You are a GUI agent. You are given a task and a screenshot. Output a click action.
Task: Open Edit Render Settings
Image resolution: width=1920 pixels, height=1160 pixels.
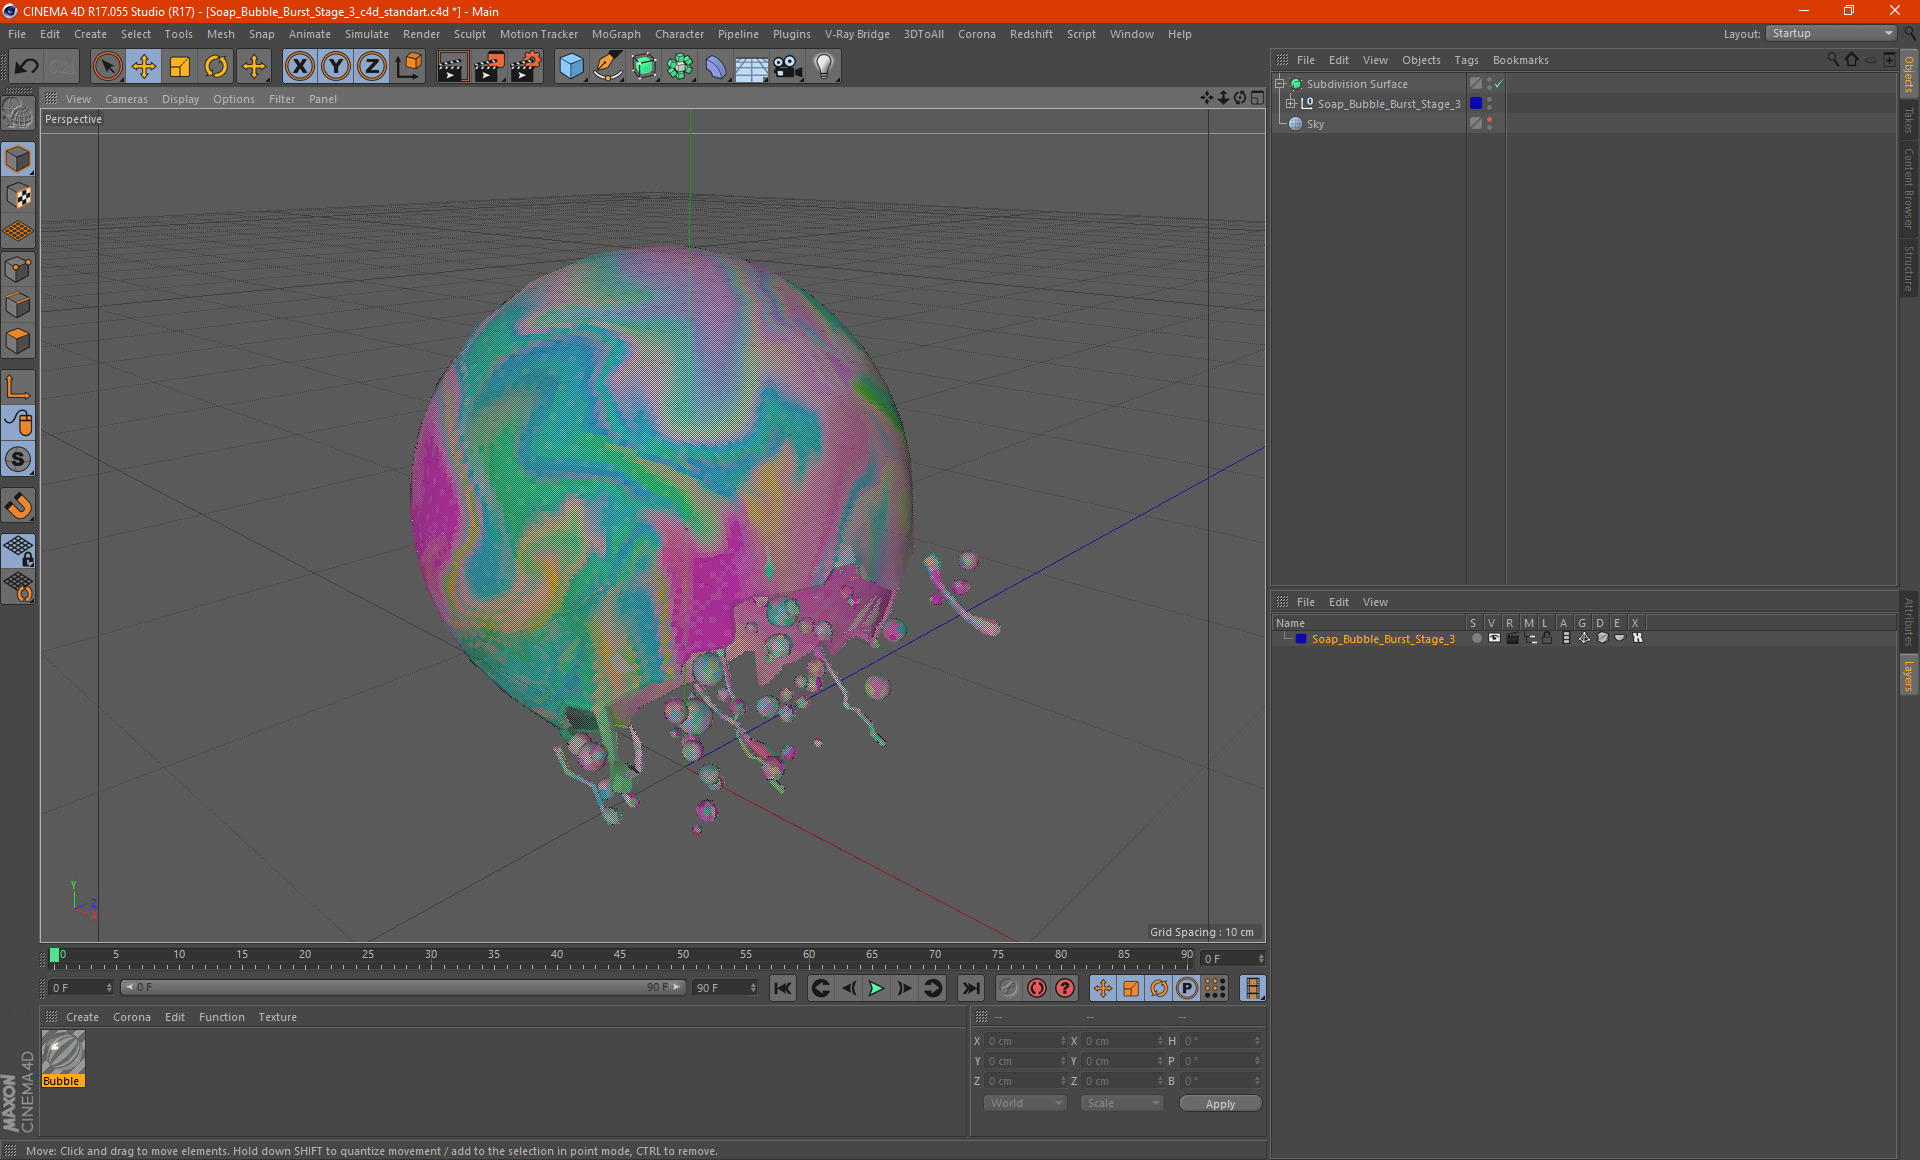pyautogui.click(x=526, y=67)
